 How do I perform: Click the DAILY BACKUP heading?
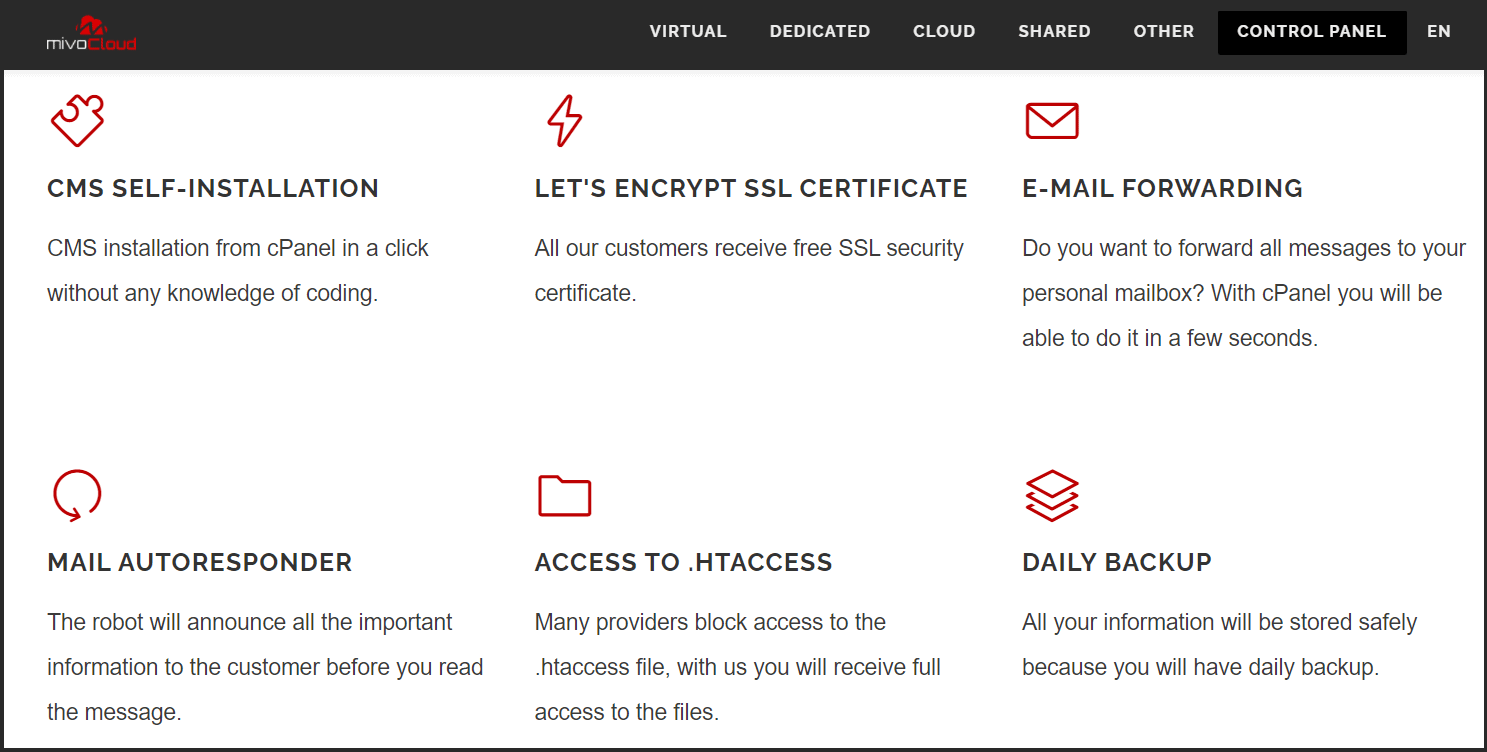(1117, 562)
